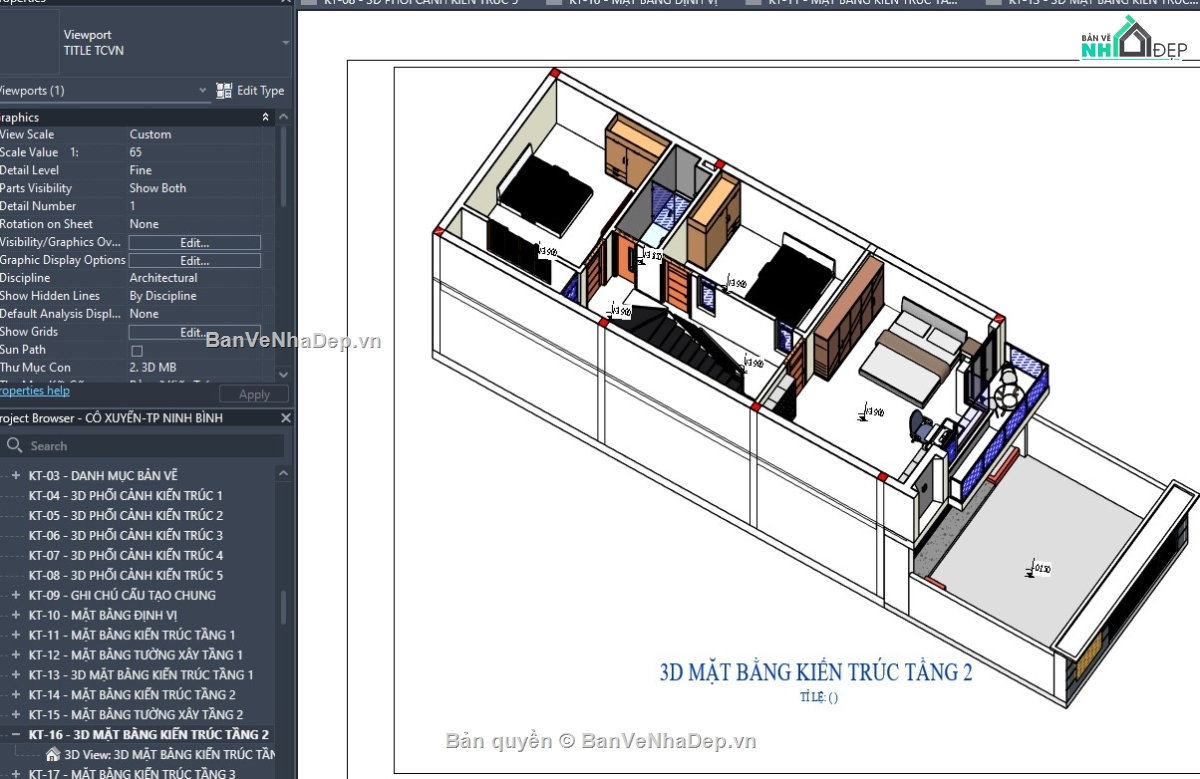Viewport: 1200px width, 779px height.
Task: Close the Project Browser panel
Action: point(285,418)
